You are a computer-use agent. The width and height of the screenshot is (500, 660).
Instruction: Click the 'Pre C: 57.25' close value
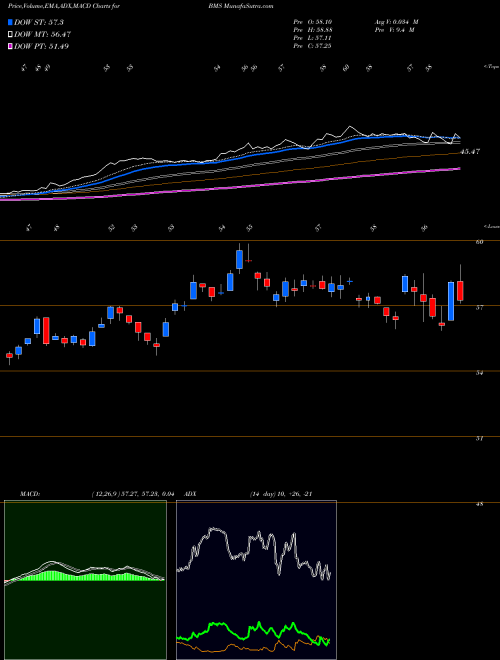click(x=313, y=46)
